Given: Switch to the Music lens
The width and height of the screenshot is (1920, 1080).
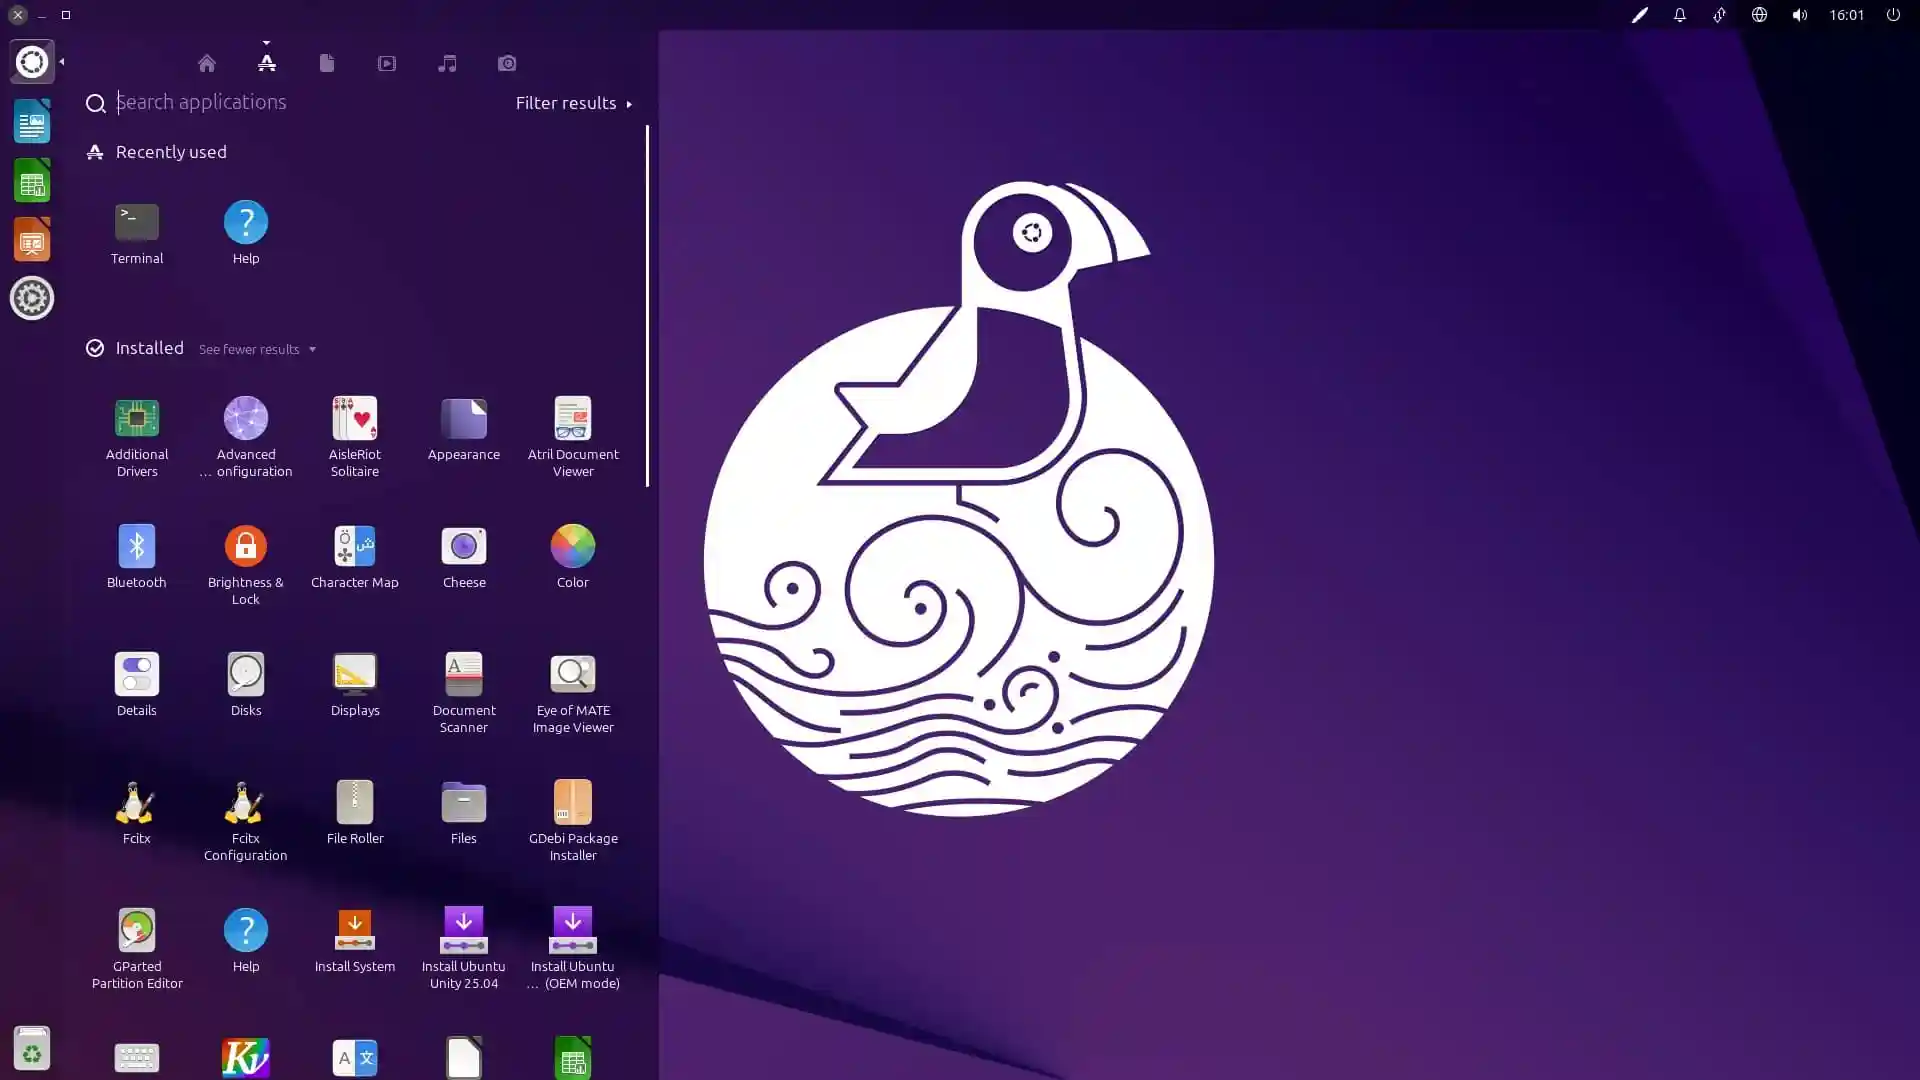Looking at the screenshot, I should point(447,63).
